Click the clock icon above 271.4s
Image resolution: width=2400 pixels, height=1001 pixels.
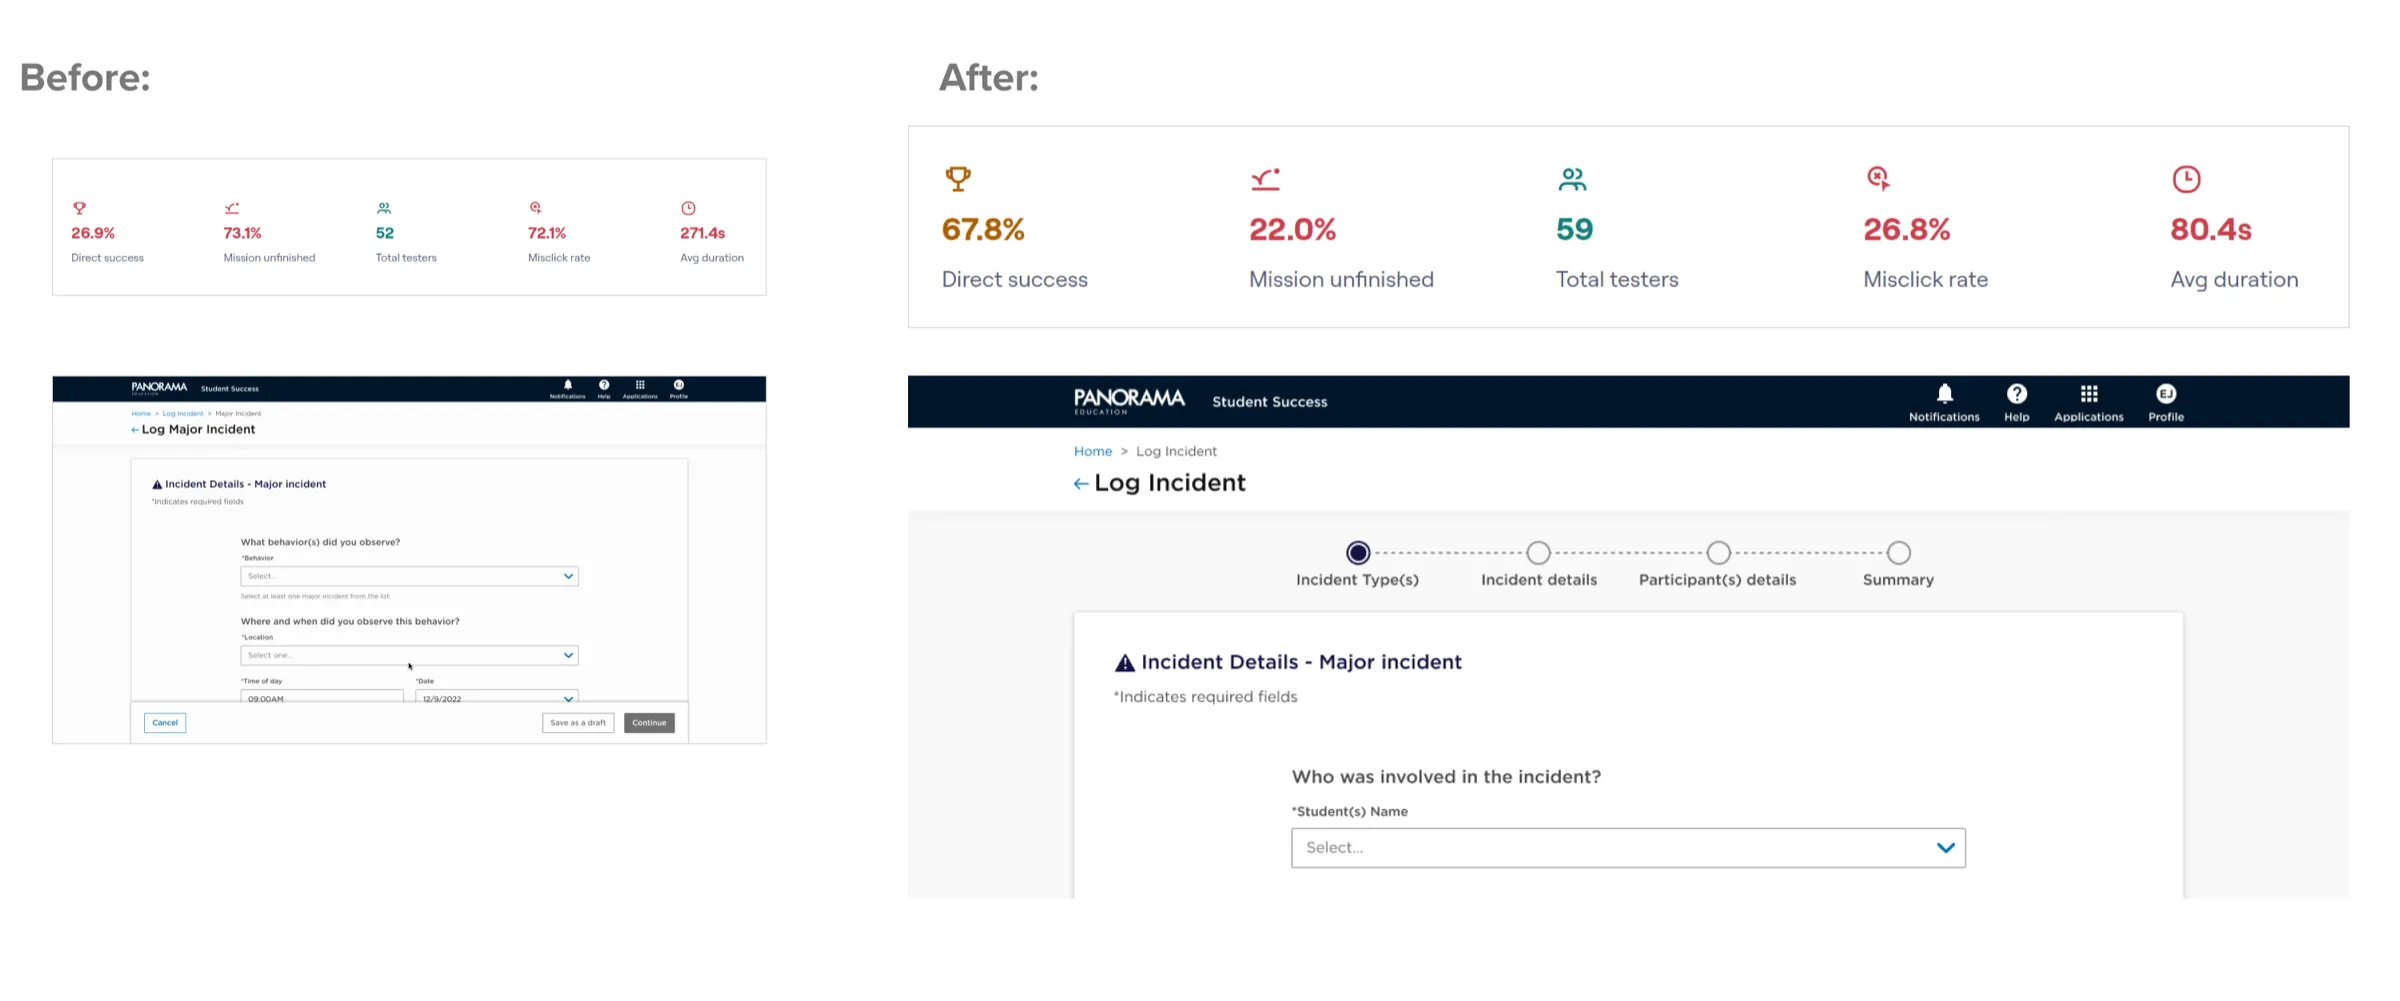point(688,208)
